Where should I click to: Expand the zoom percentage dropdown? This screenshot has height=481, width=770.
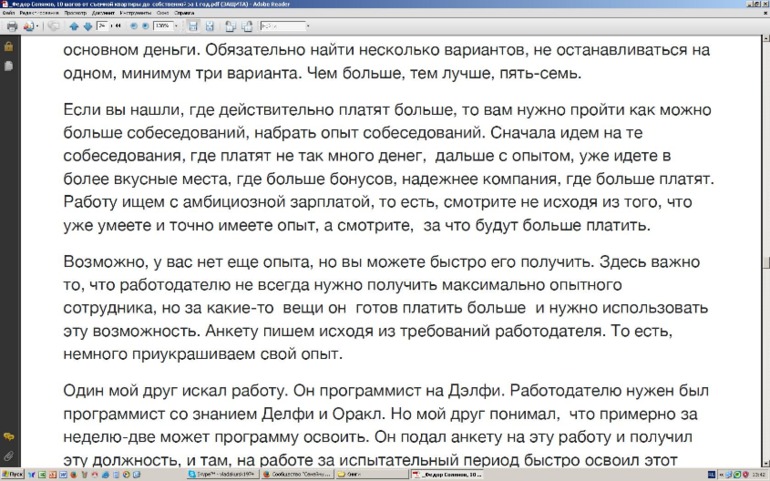pyautogui.click(x=176, y=25)
